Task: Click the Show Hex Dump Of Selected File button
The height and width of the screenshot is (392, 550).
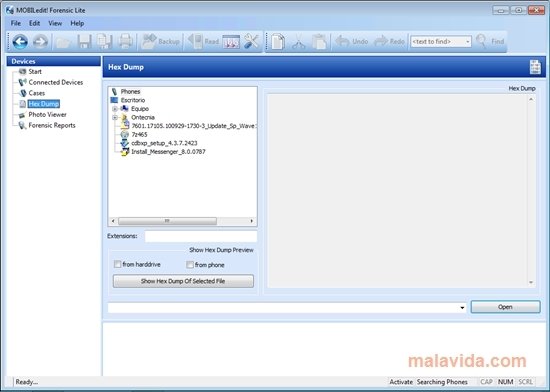Action: click(x=183, y=281)
